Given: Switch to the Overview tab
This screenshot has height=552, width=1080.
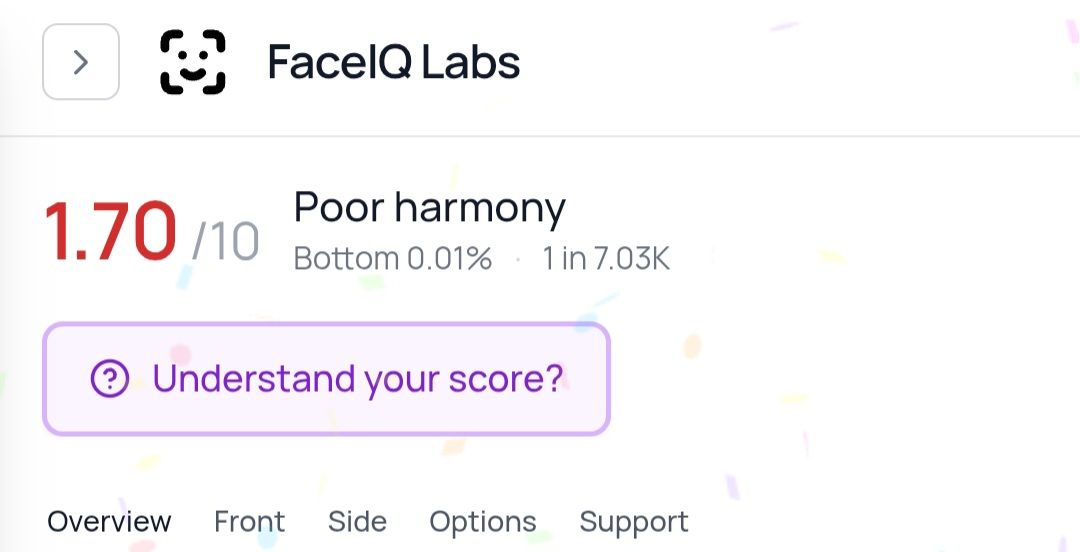Looking at the screenshot, I should pyautogui.click(x=110, y=521).
